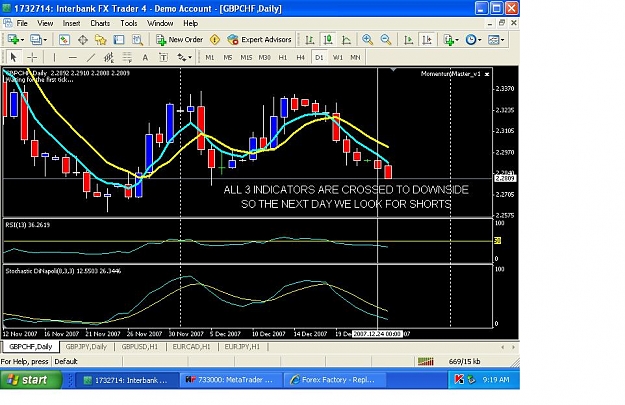Open the File menu
Screen dimensions: 625x405
(22, 23)
